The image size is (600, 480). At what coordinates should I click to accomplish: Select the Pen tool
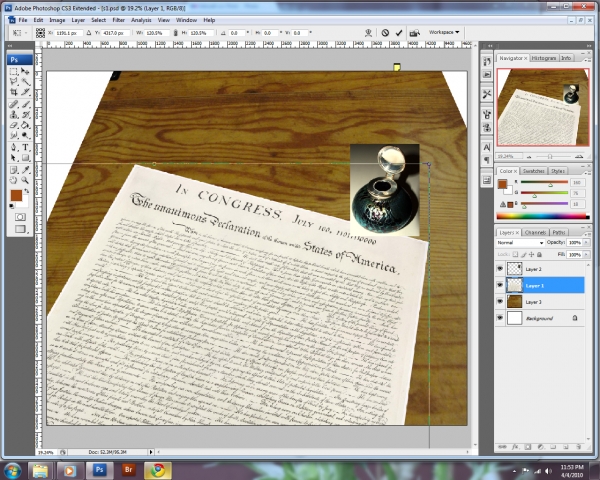click(x=14, y=147)
